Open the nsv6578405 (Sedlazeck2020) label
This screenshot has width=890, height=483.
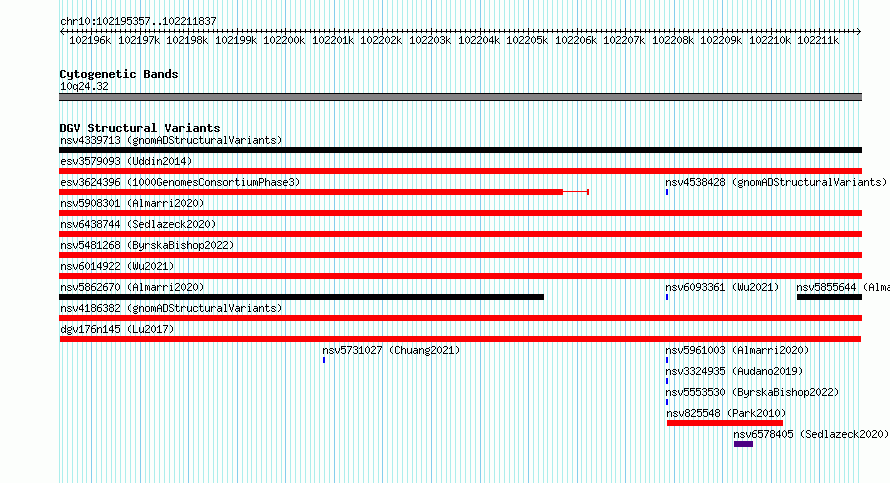(811, 434)
